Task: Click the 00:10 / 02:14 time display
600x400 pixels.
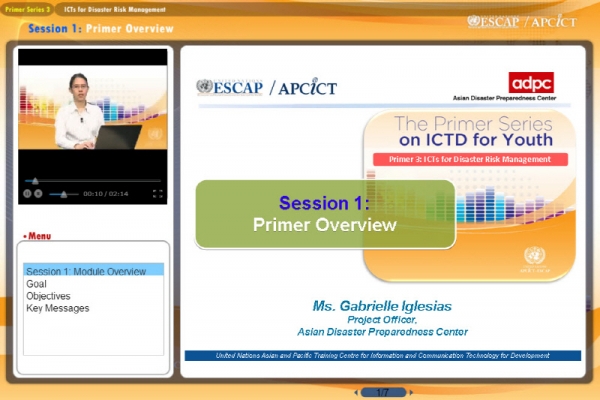Action: click(106, 194)
